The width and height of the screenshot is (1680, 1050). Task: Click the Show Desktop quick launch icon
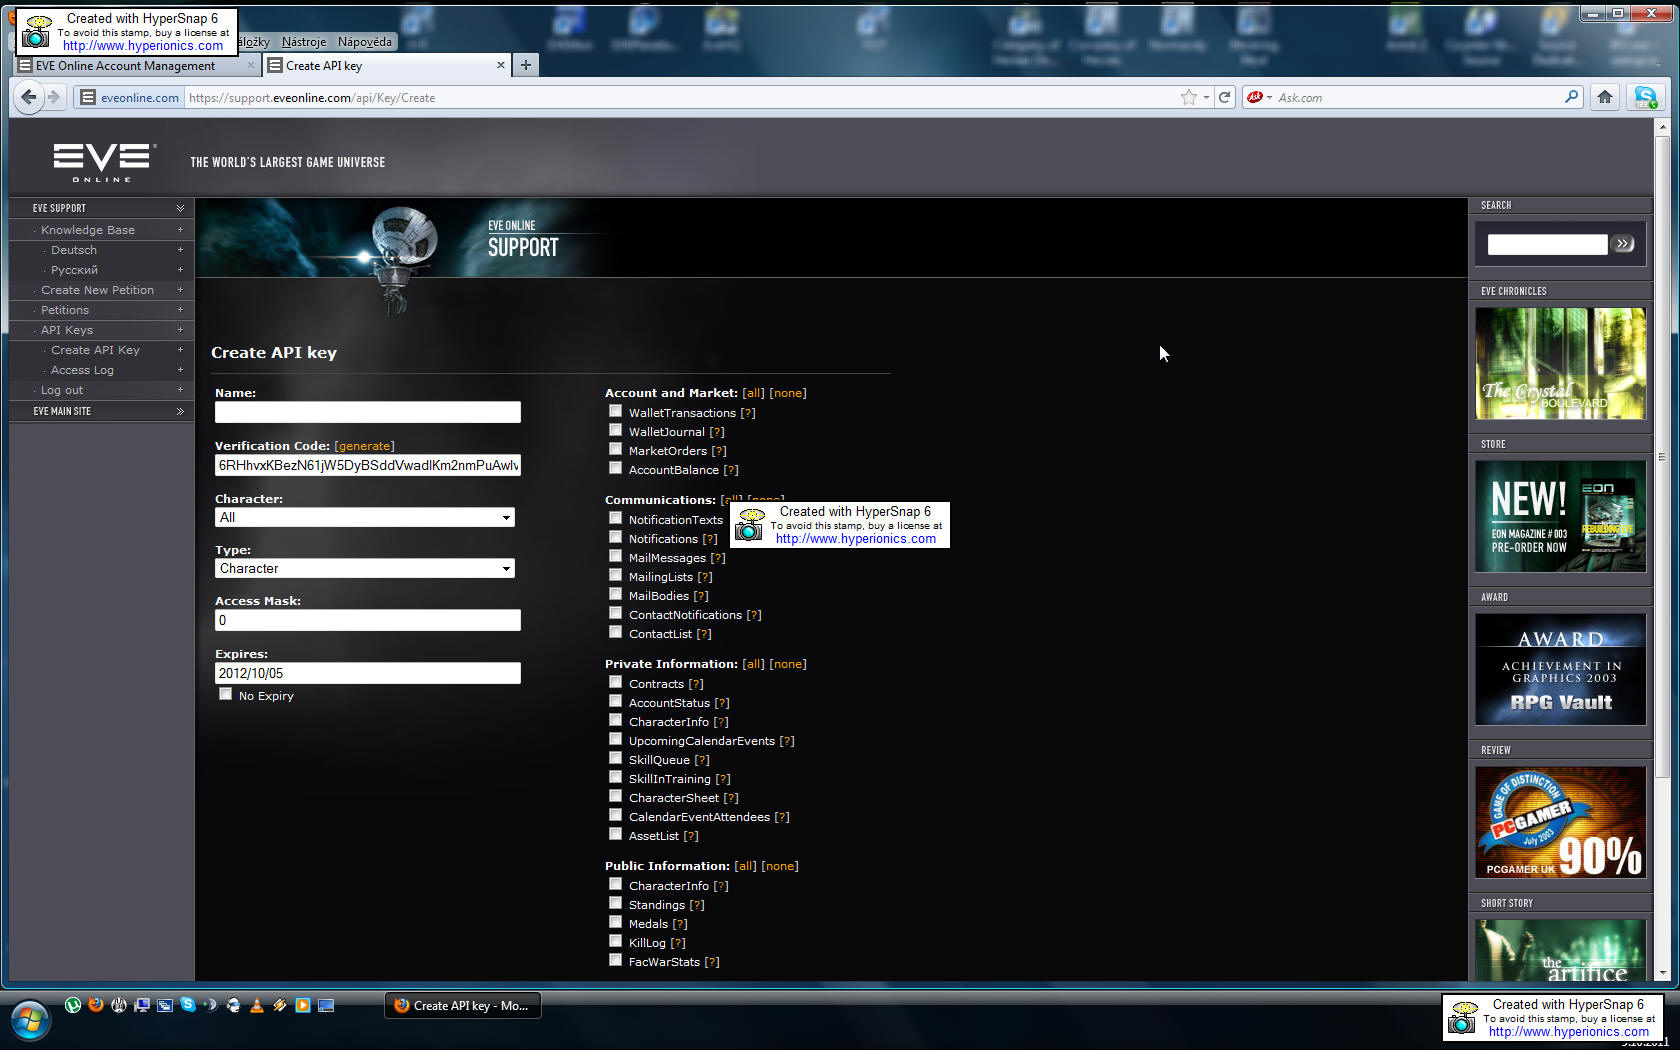point(326,1005)
